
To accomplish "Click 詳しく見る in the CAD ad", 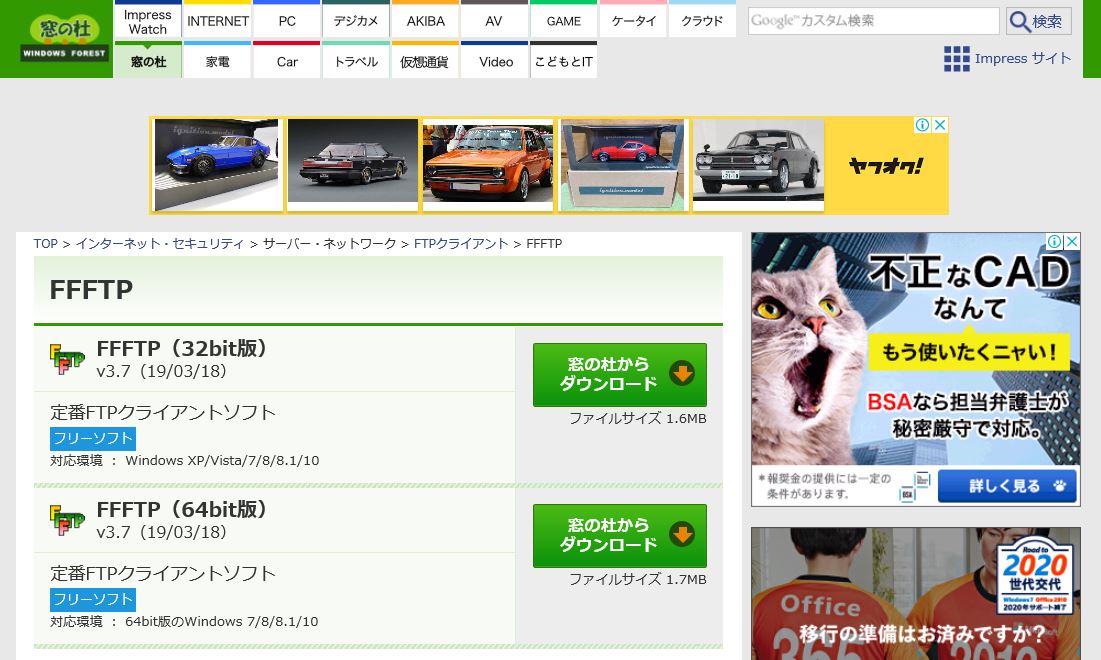I will 1007,486.
